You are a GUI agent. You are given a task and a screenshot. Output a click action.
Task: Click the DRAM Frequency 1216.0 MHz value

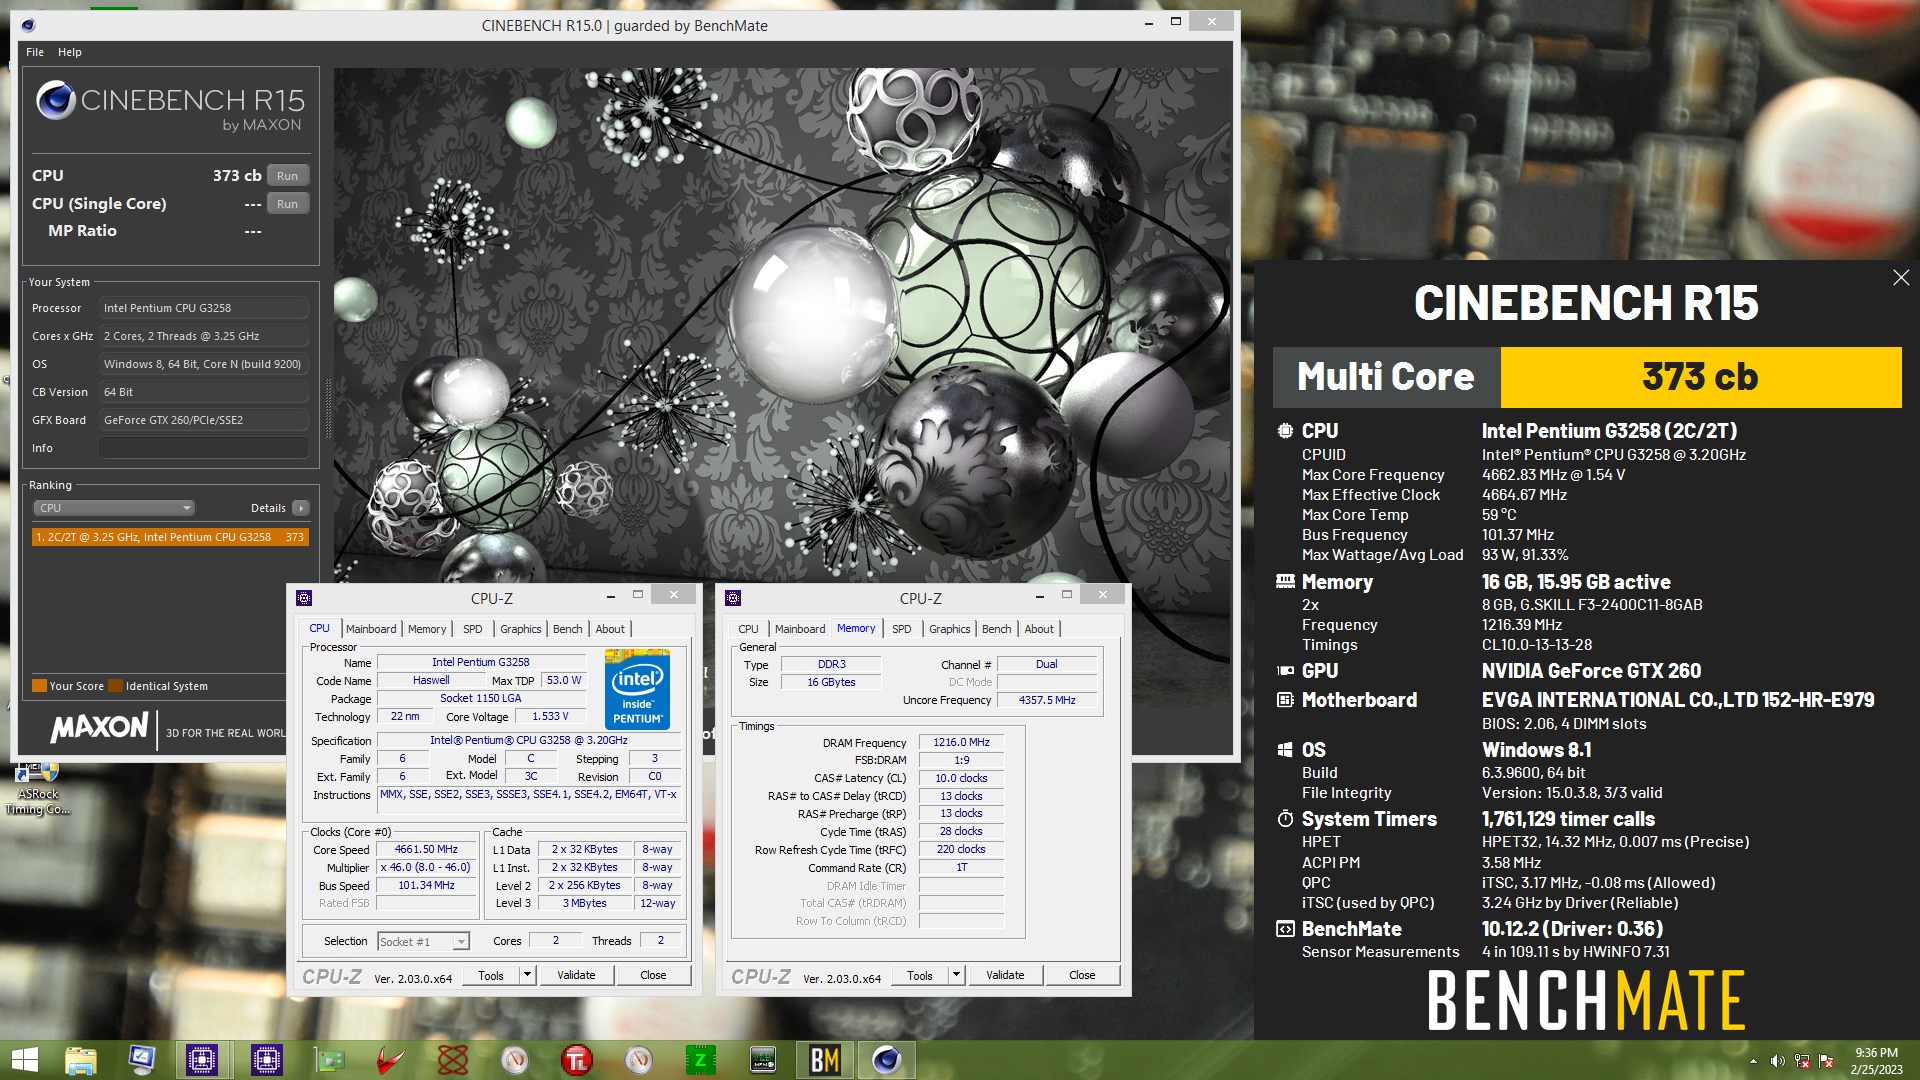(961, 742)
